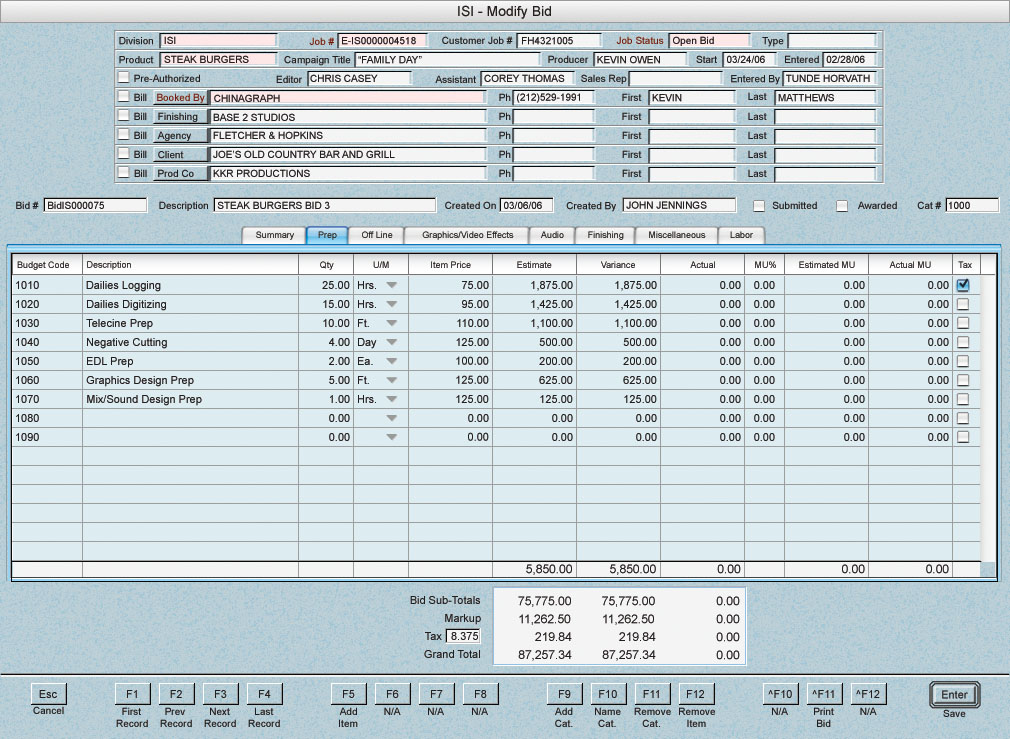Click the bid Description input field
Image resolution: width=1010 pixels, height=739 pixels.
(x=323, y=206)
